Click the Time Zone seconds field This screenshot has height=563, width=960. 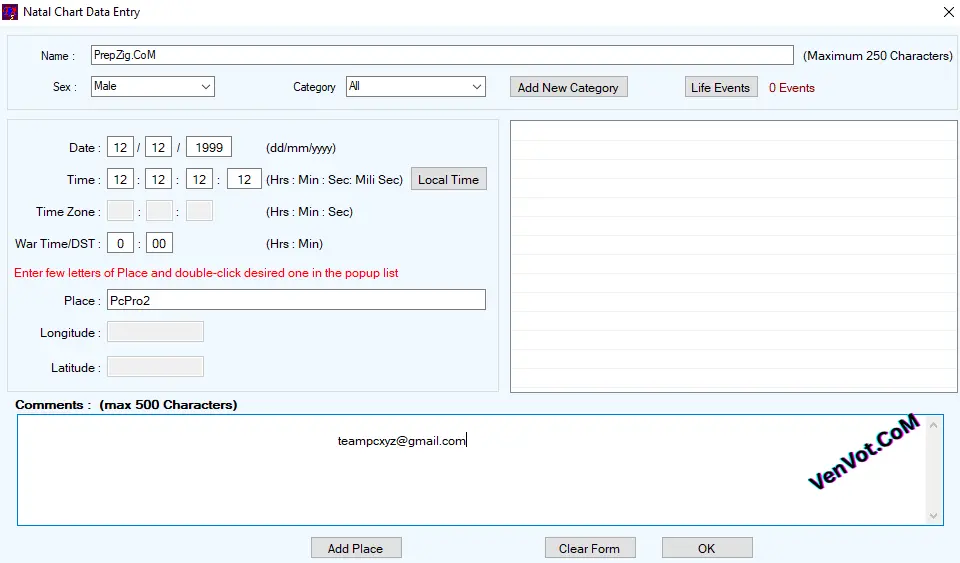point(199,211)
